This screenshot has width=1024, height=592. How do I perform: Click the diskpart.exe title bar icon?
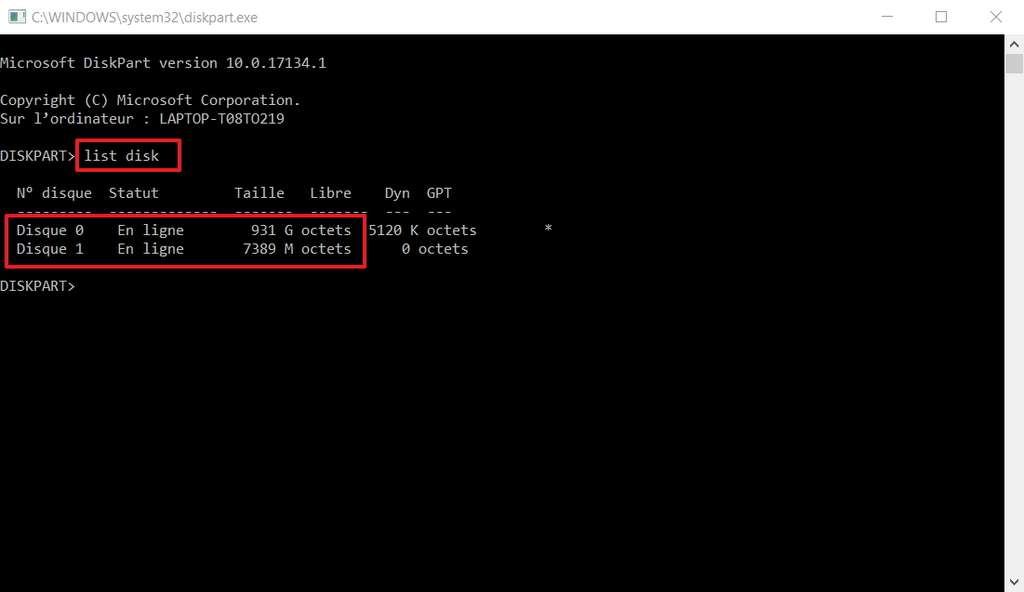17,17
